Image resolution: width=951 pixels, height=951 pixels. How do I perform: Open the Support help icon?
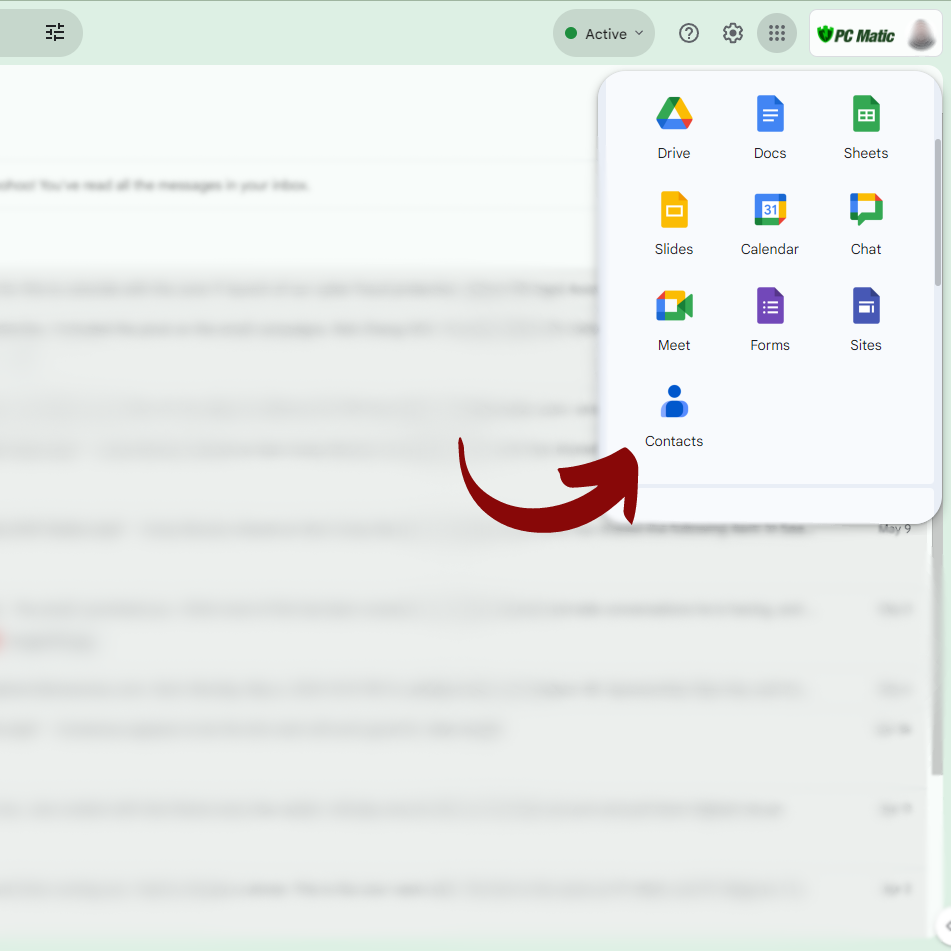689,34
